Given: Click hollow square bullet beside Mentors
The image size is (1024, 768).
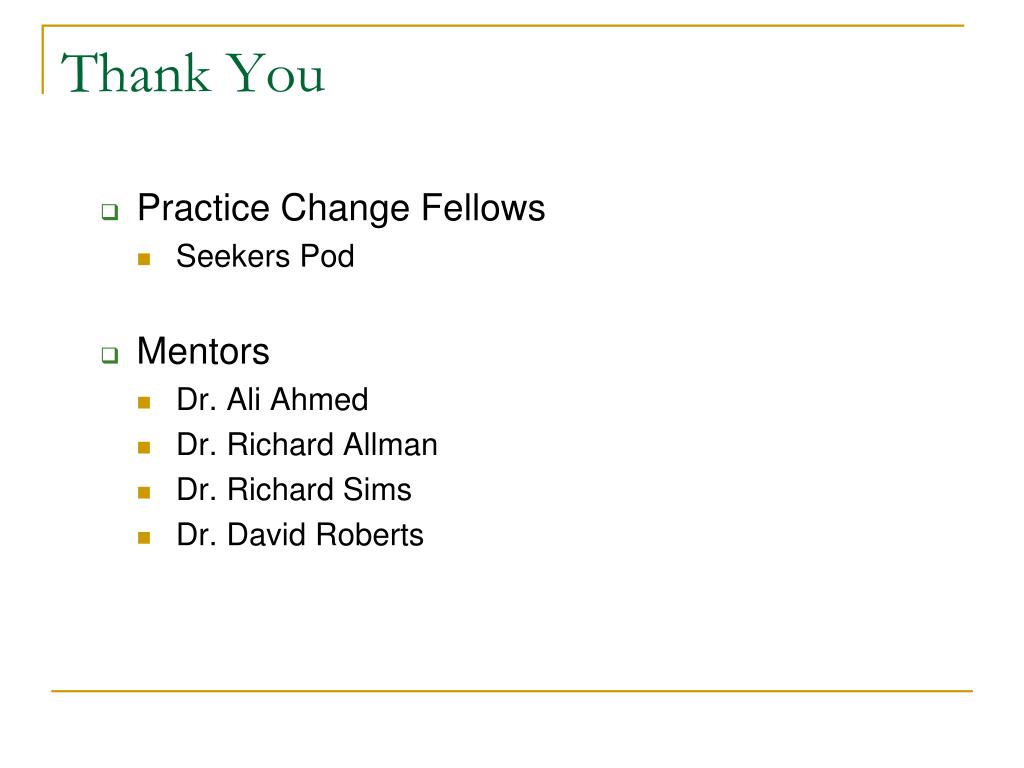Looking at the screenshot, I should pyautogui.click(x=110, y=355).
